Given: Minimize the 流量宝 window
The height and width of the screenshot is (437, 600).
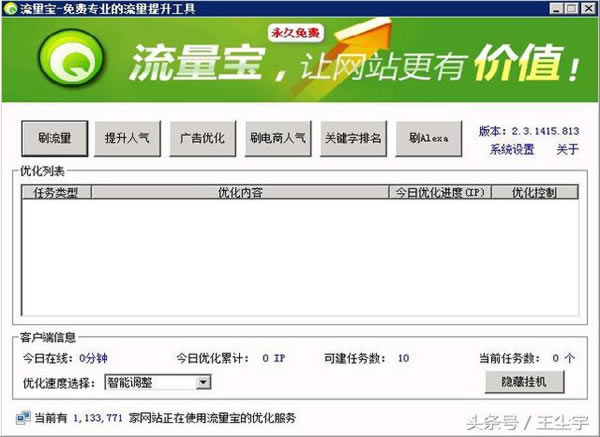Looking at the screenshot, I should 557,8.
